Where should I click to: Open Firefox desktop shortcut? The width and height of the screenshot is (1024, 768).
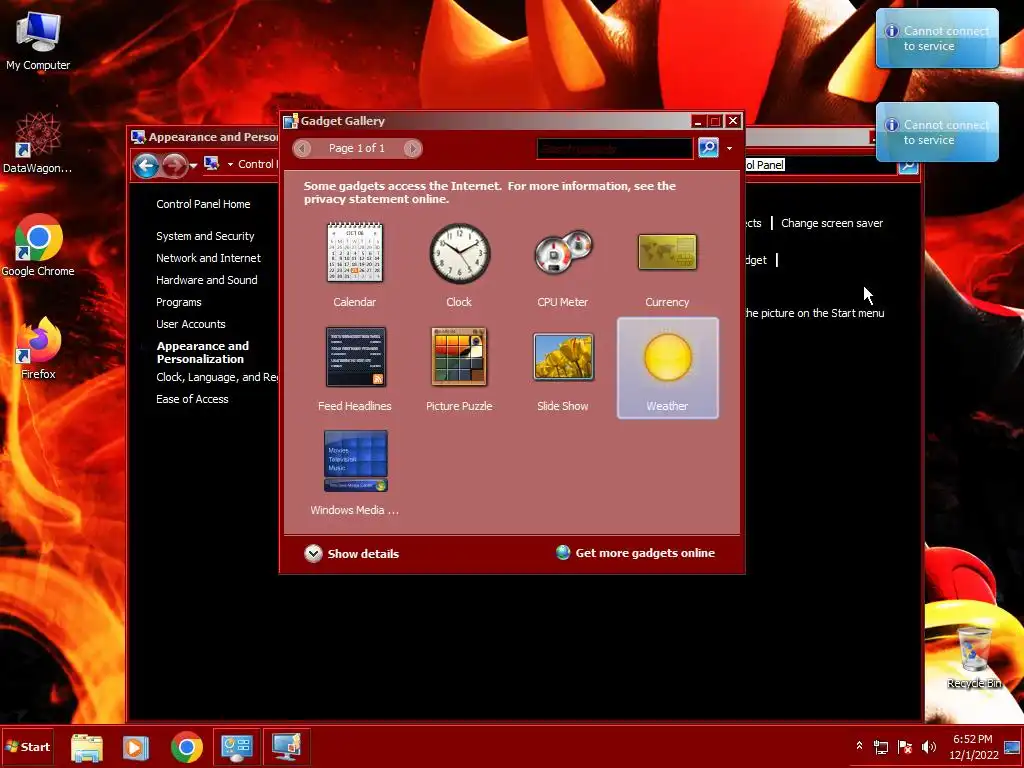[x=38, y=348]
